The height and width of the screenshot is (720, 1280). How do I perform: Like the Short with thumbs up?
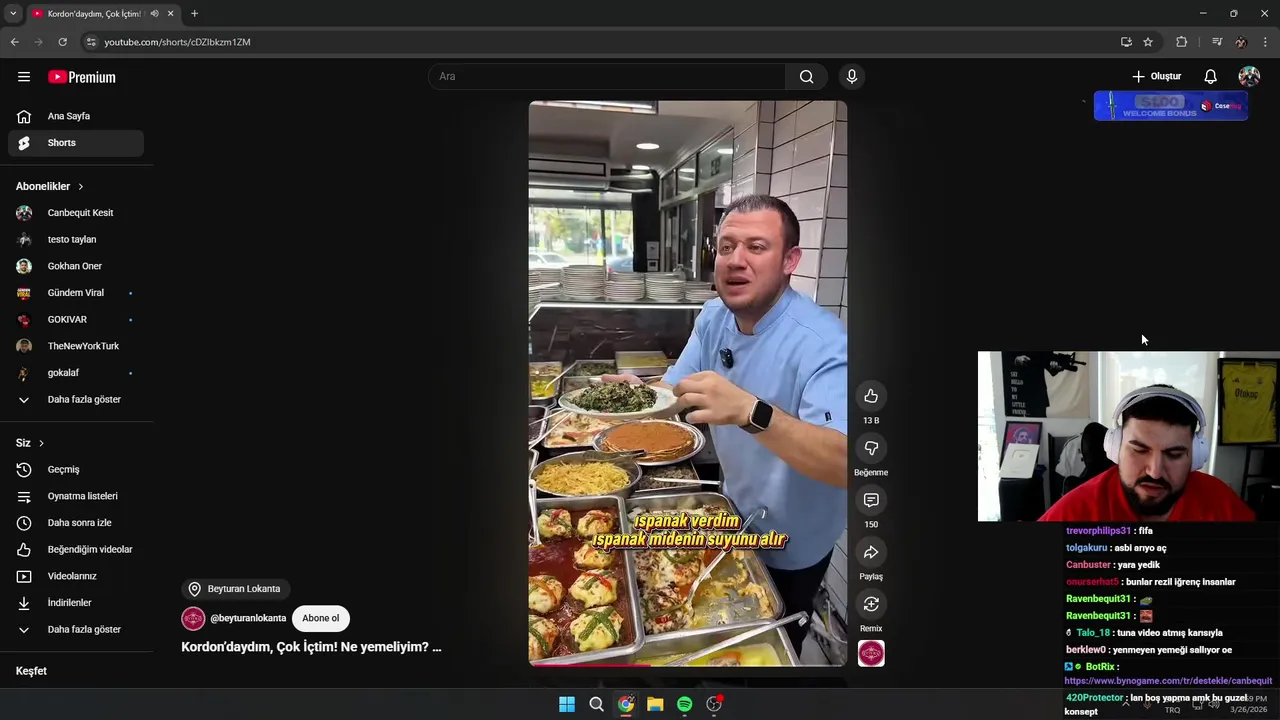(871, 396)
